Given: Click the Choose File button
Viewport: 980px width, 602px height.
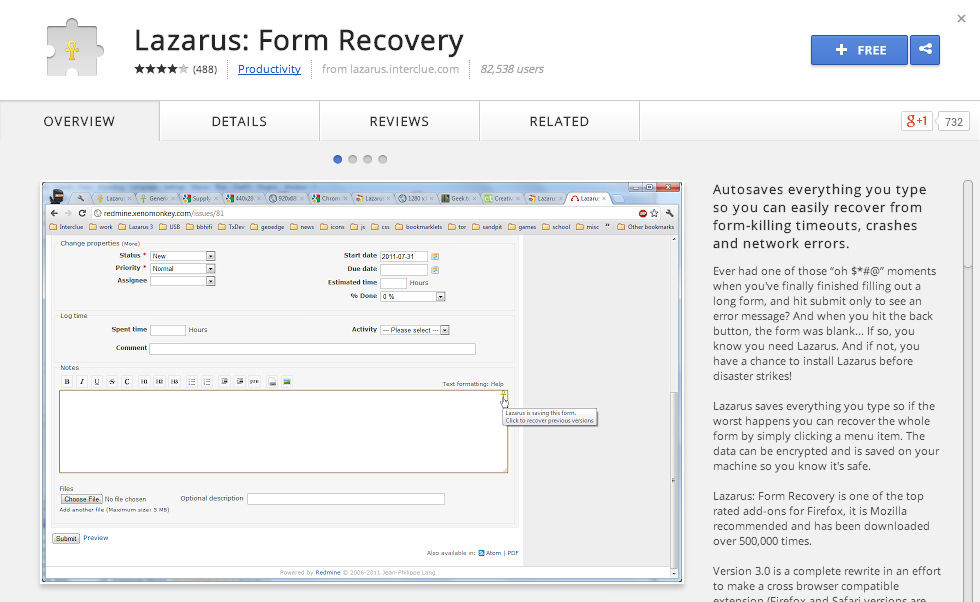Looking at the screenshot, I should 81,499.
